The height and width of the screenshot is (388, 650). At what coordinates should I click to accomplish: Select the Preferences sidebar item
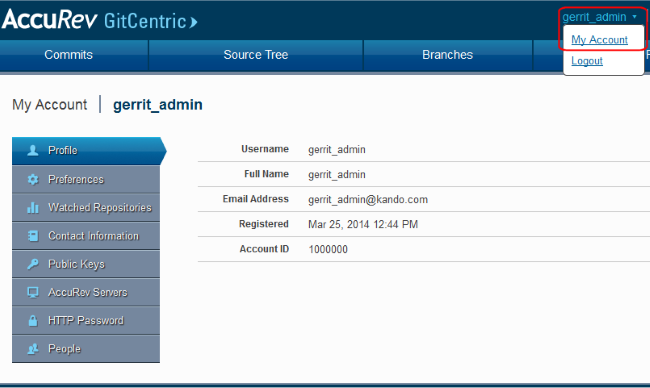pos(86,179)
